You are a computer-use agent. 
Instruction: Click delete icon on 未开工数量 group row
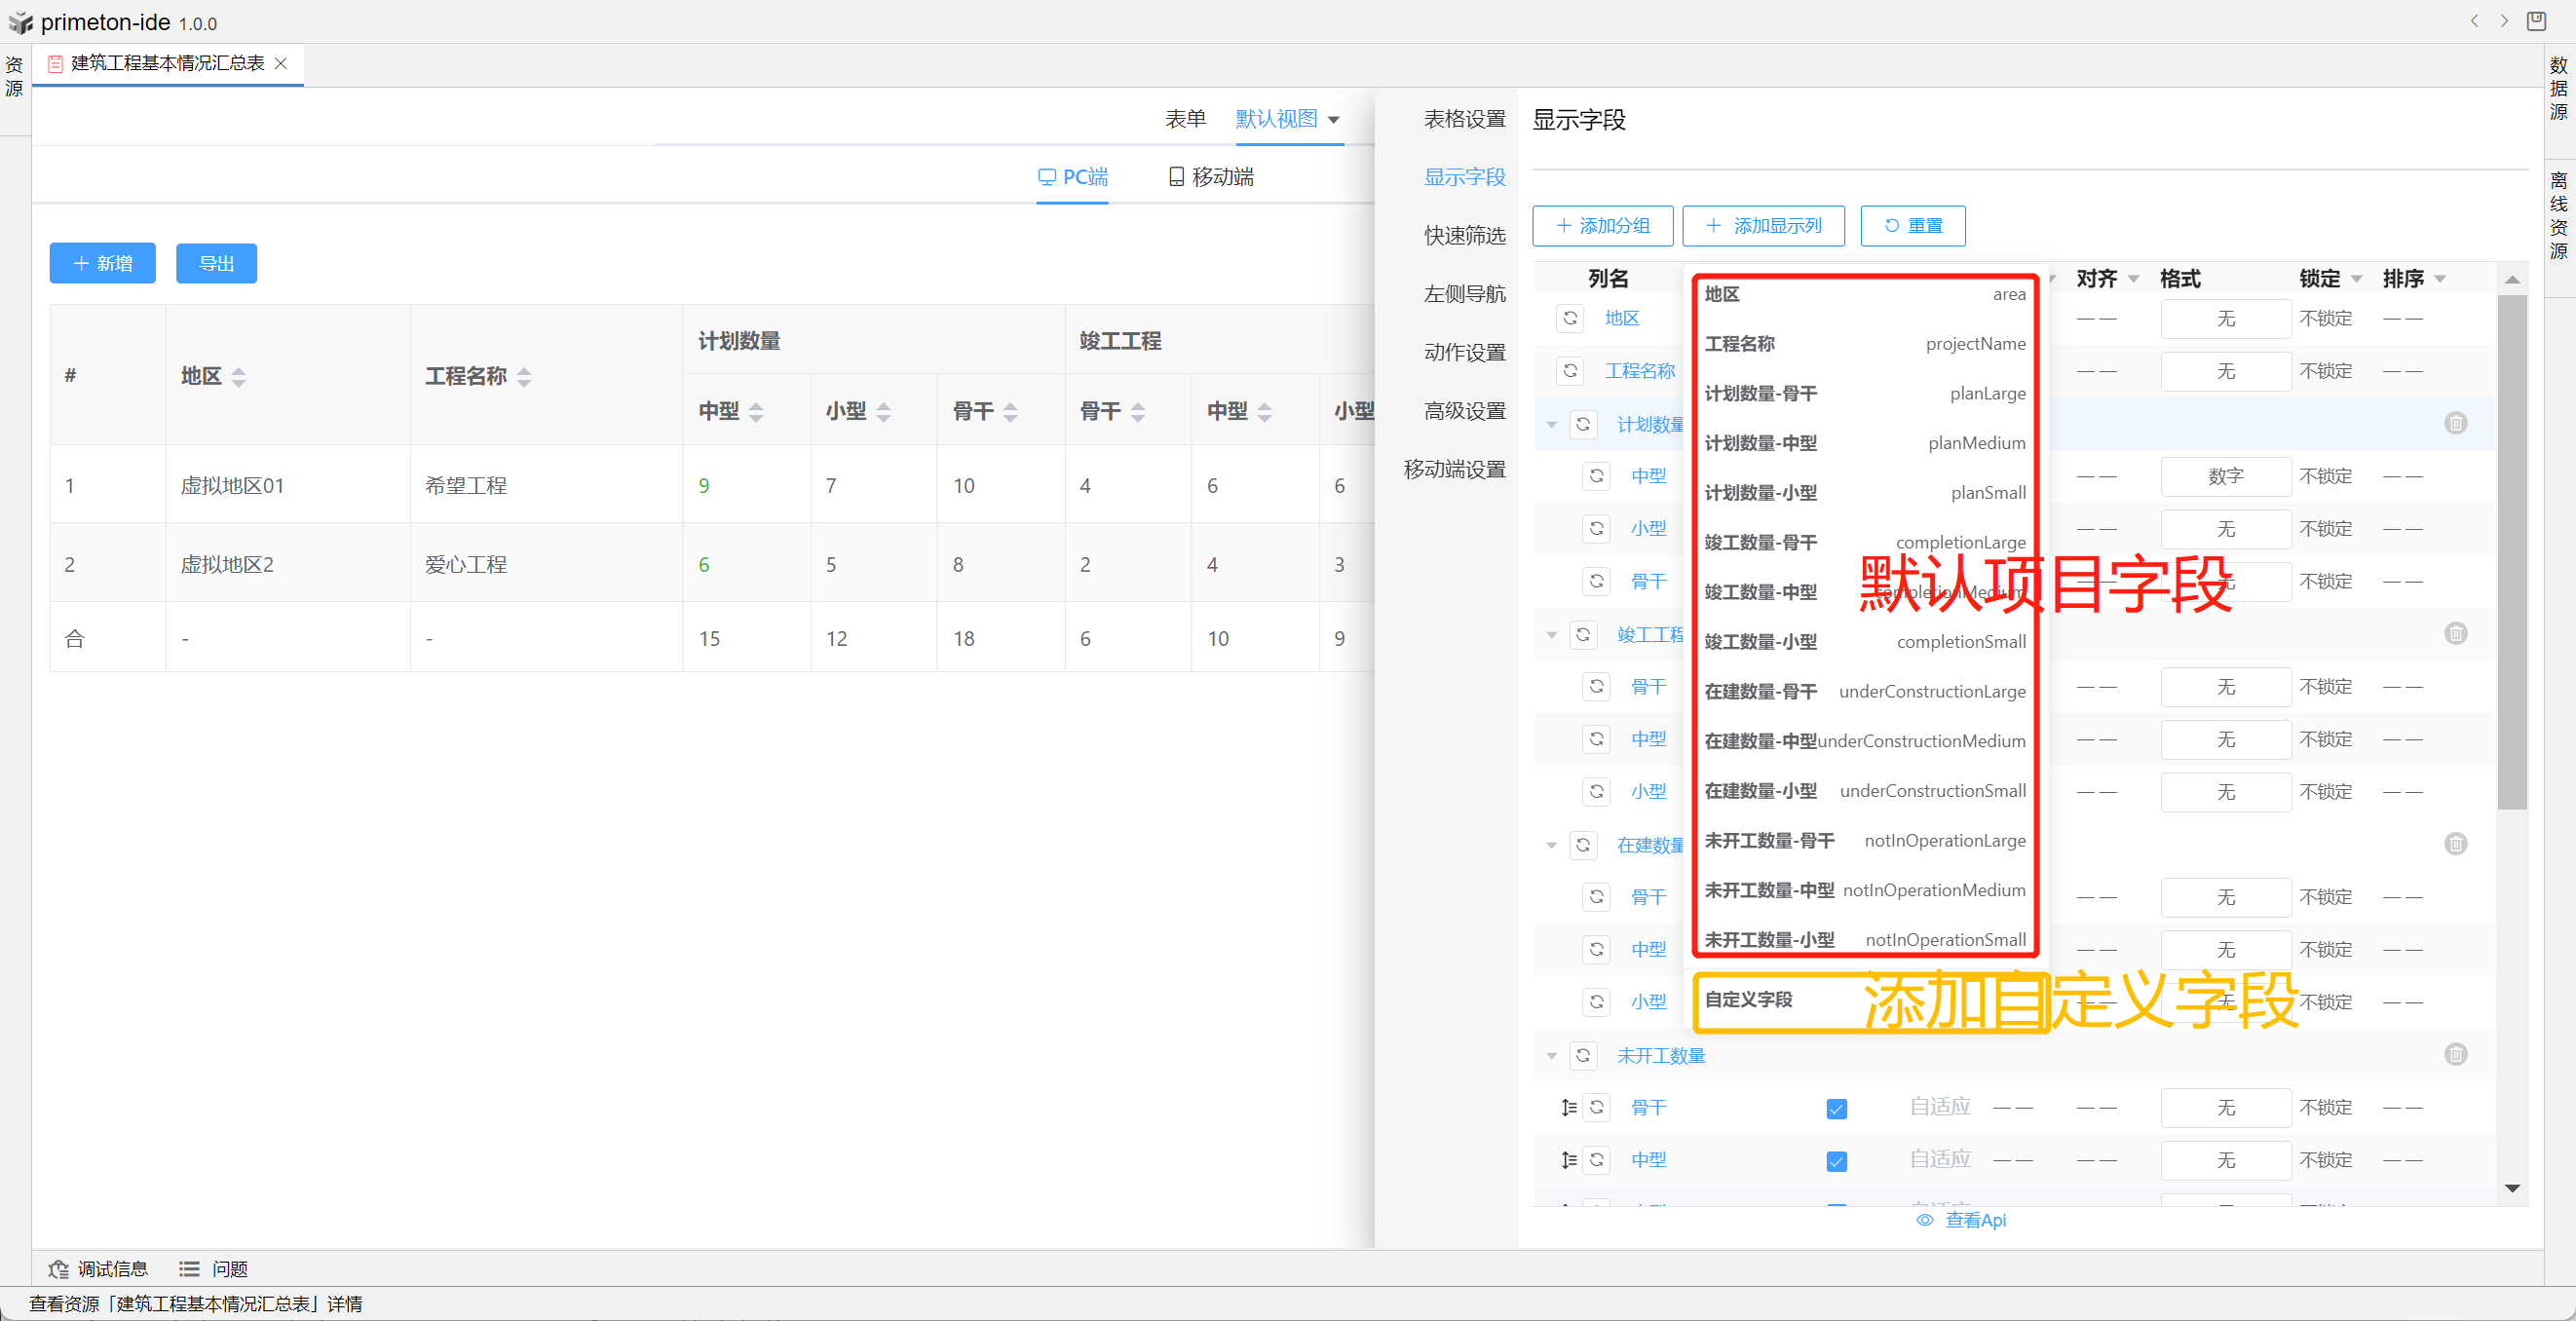point(2455,1054)
